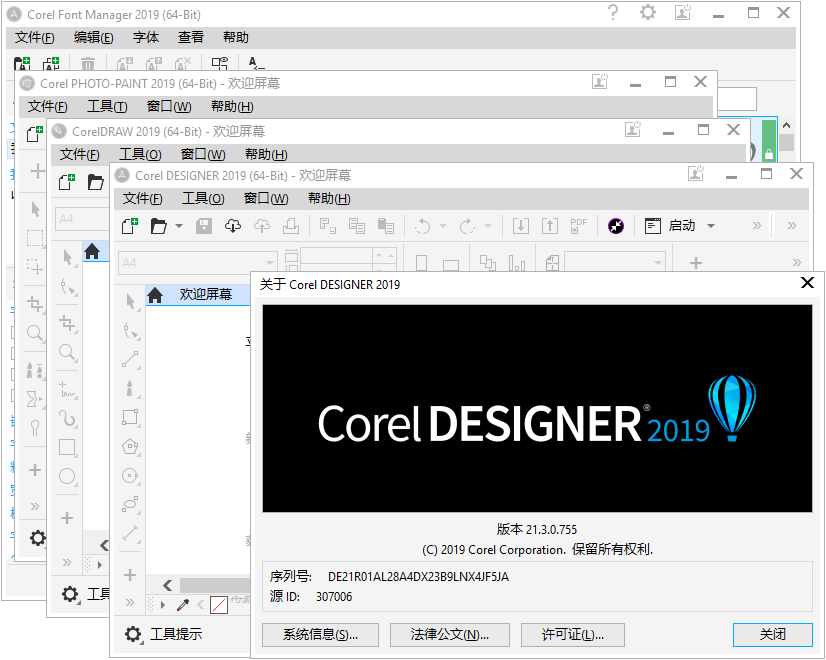Click 法律公文(N)... button
Image resolution: width=826 pixels, height=660 pixels.
pos(450,635)
